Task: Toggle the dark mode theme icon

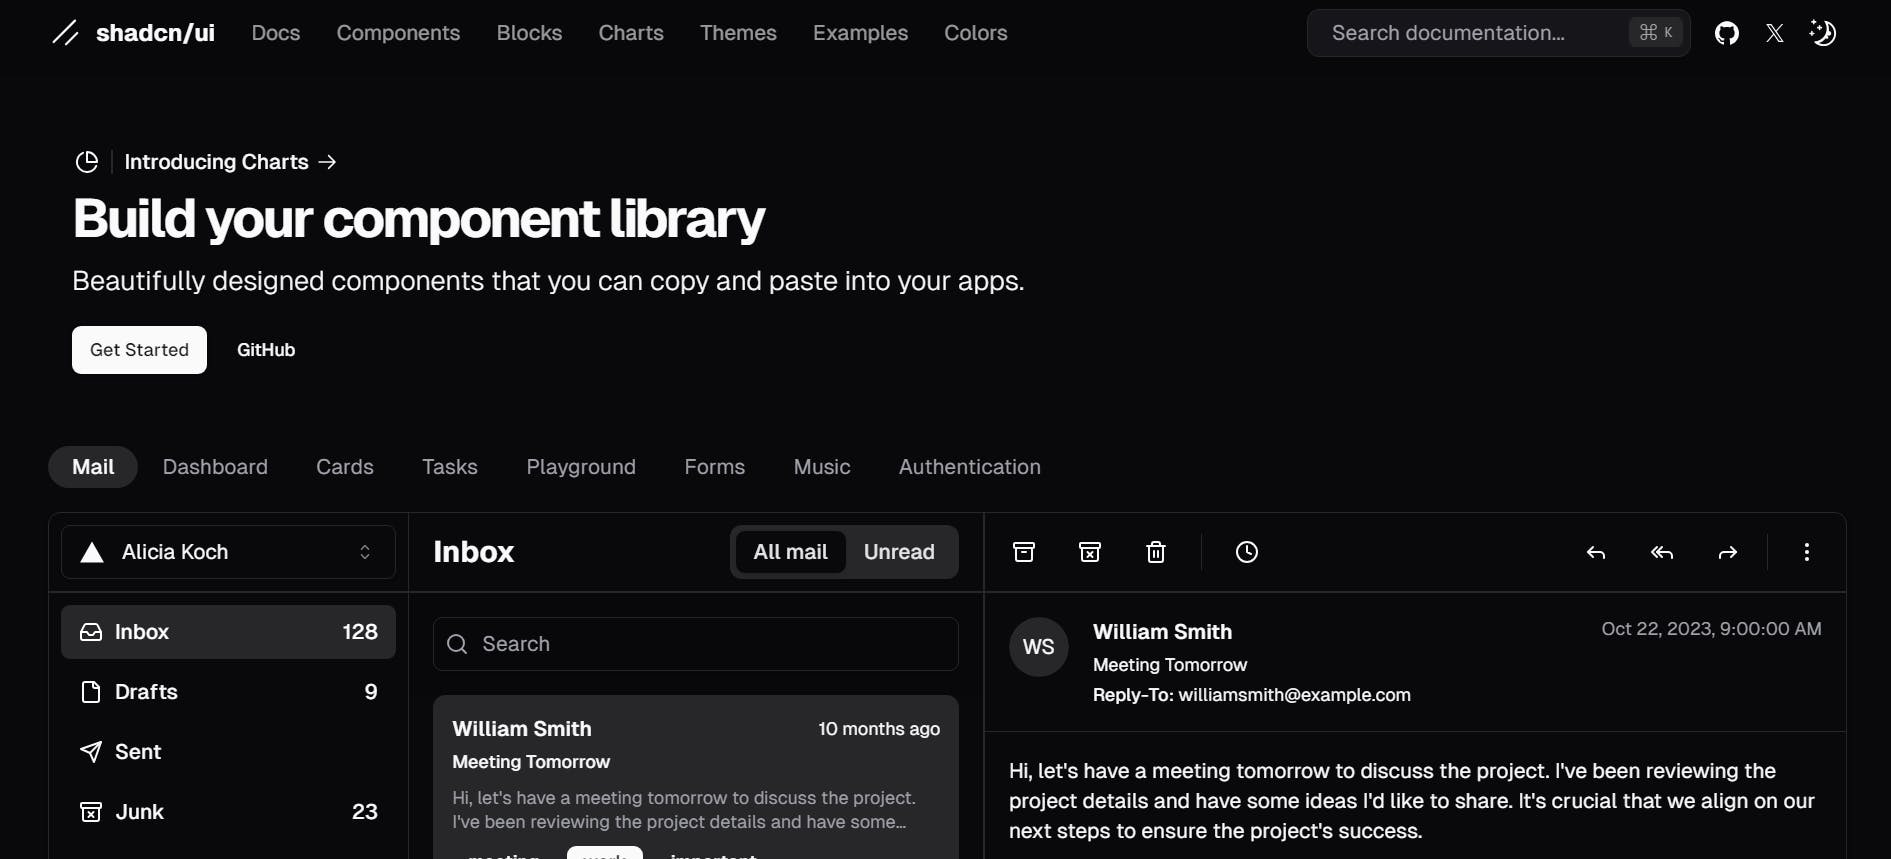Action: pos(1822,33)
